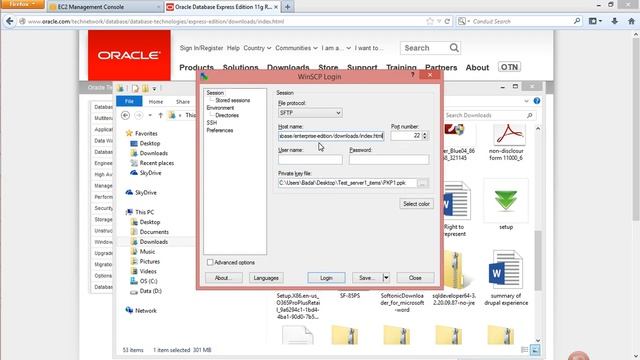Viewport: 640px width, 360px height.
Task: Click the Save button in WinSCP Login
Action: pyautogui.click(x=367, y=278)
